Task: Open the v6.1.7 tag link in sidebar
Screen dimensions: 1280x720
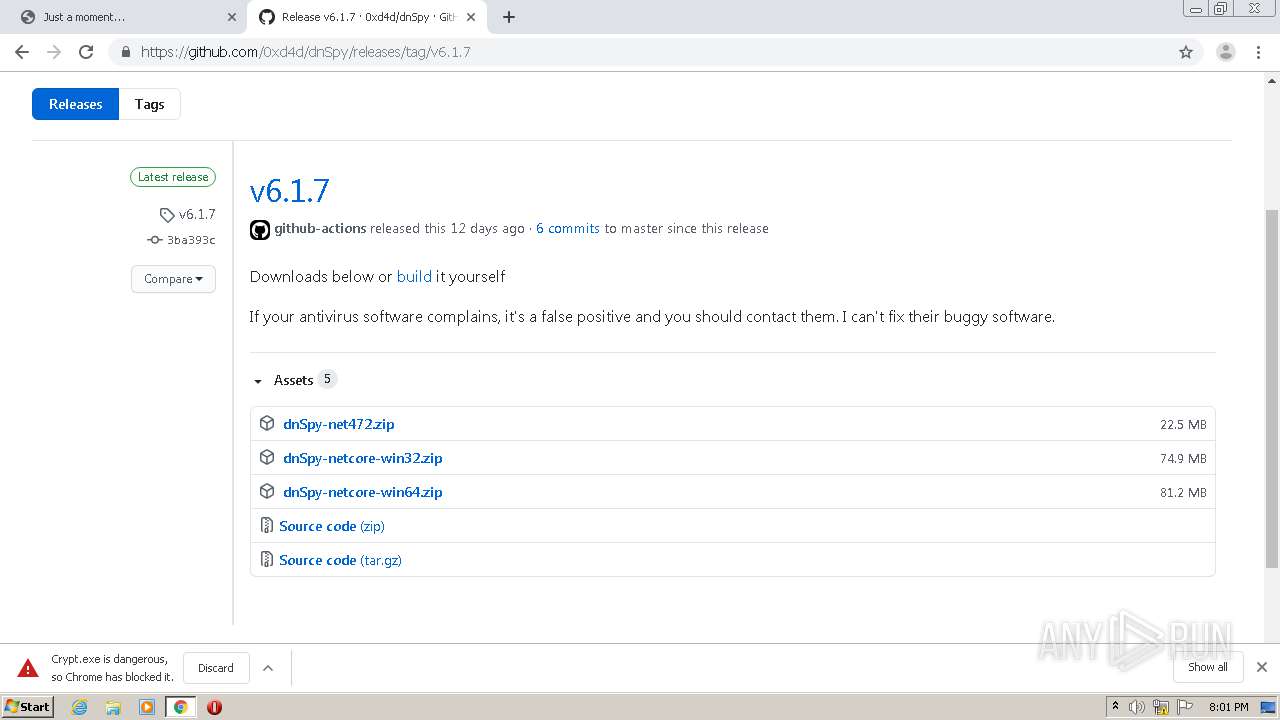Action: coord(188,214)
